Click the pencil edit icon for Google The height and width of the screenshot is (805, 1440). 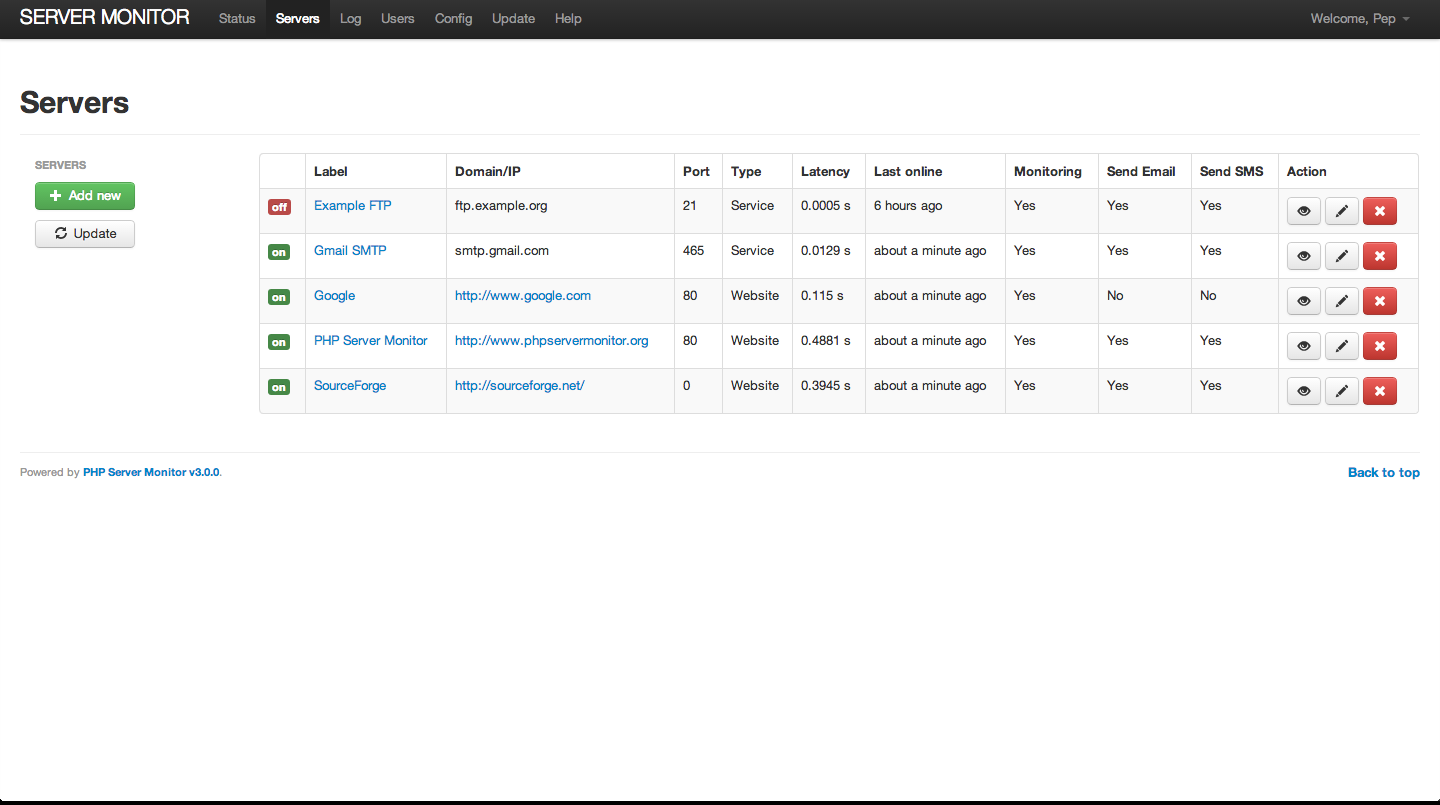click(x=1341, y=301)
